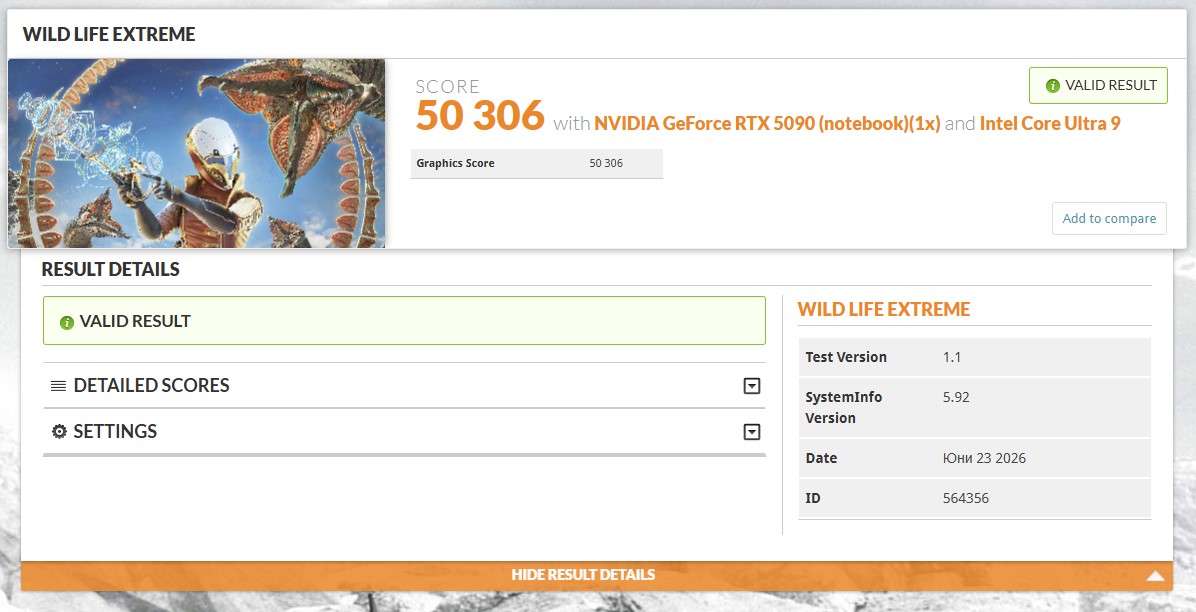
Task: Click the large VALID RESULT banner
Action: coord(404,320)
